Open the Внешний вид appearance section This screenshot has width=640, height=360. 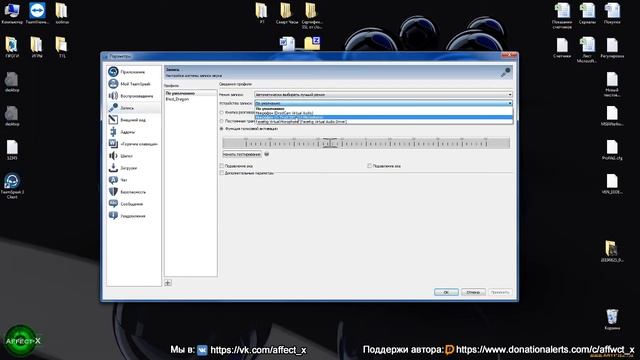pyautogui.click(x=133, y=120)
